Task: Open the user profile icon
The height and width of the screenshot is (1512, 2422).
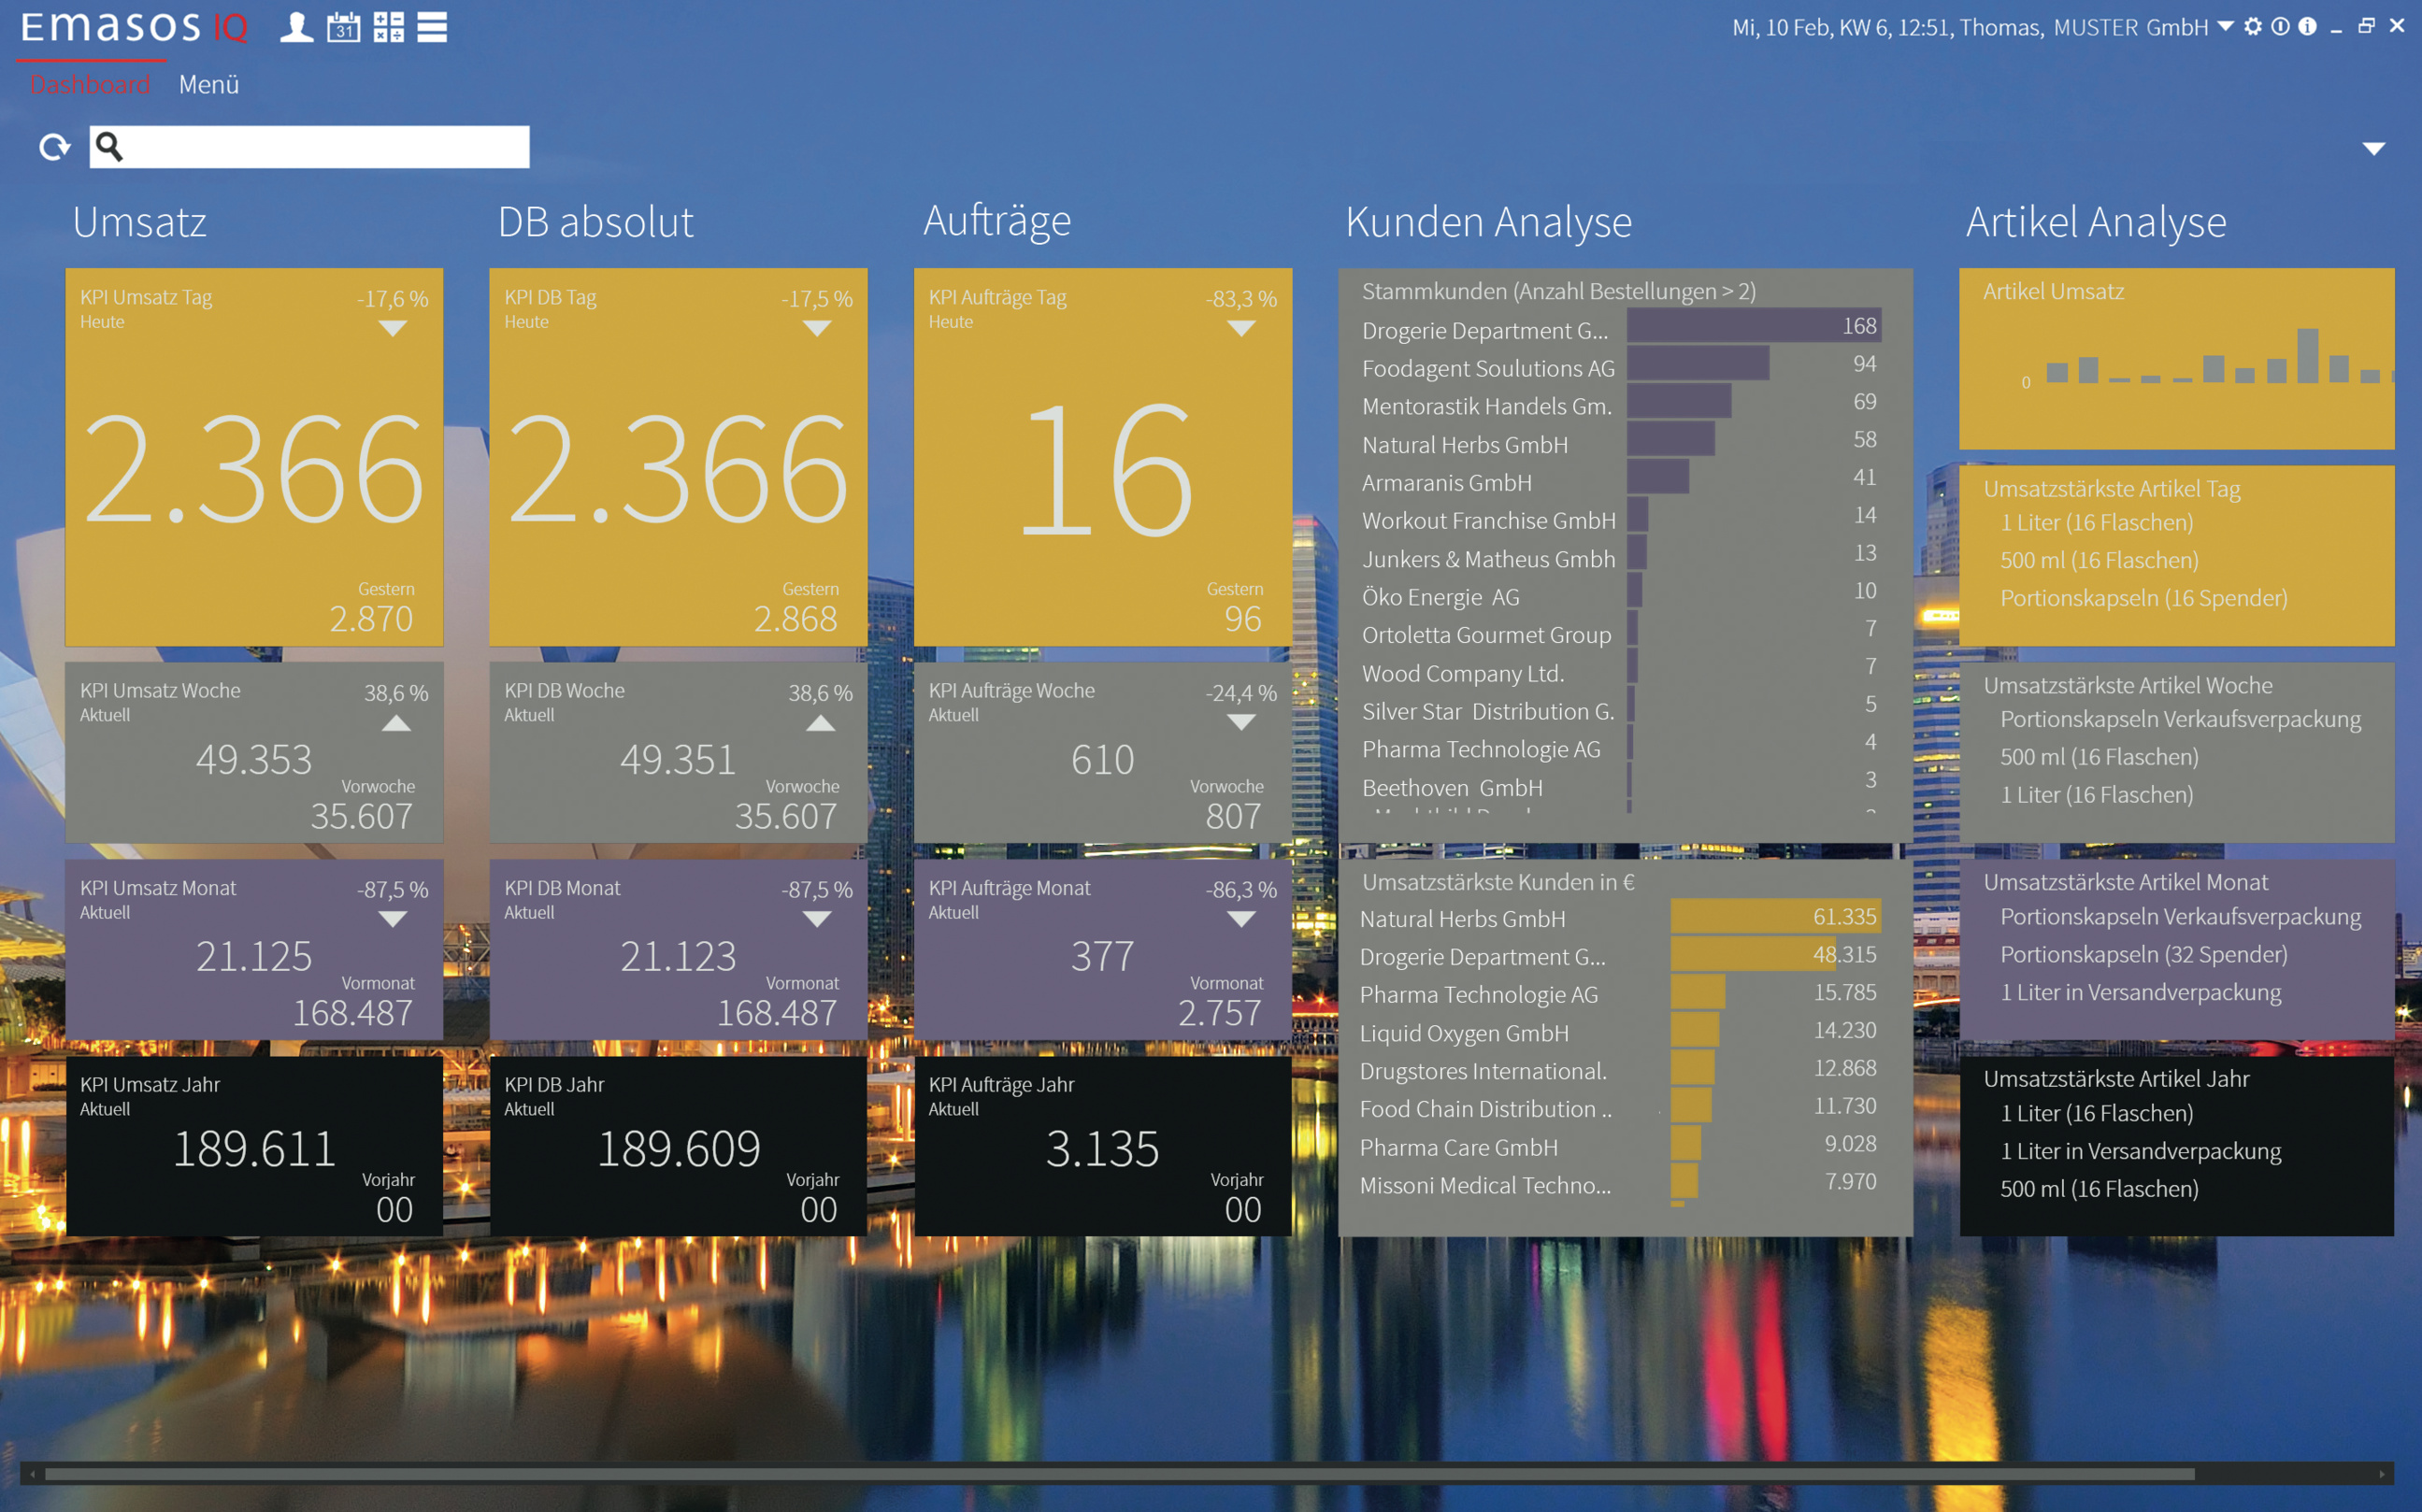Action: pyautogui.click(x=296, y=27)
